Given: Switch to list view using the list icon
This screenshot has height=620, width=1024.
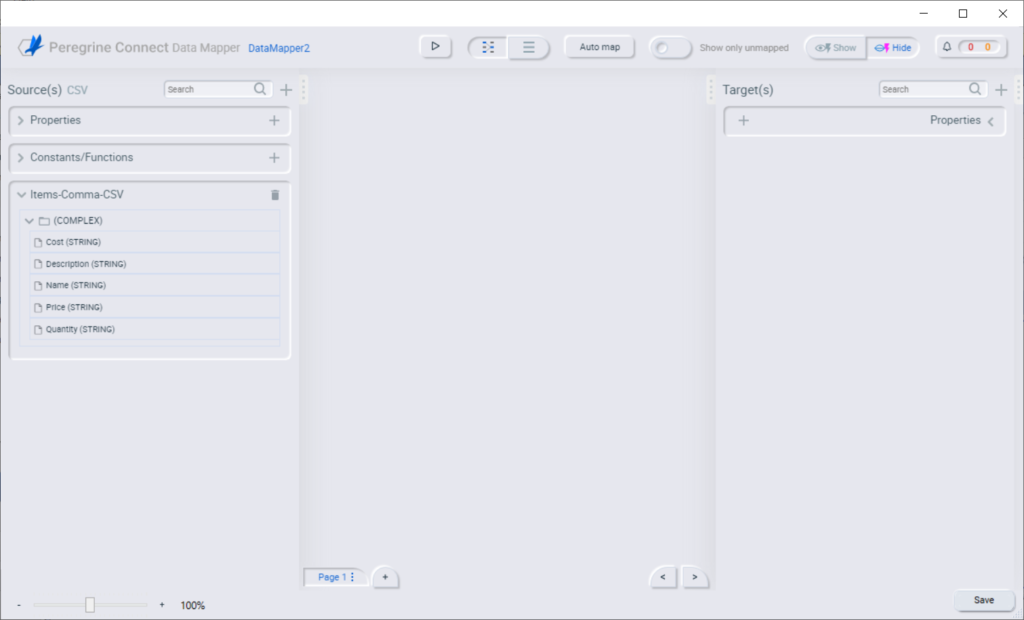Looking at the screenshot, I should click(x=528, y=46).
